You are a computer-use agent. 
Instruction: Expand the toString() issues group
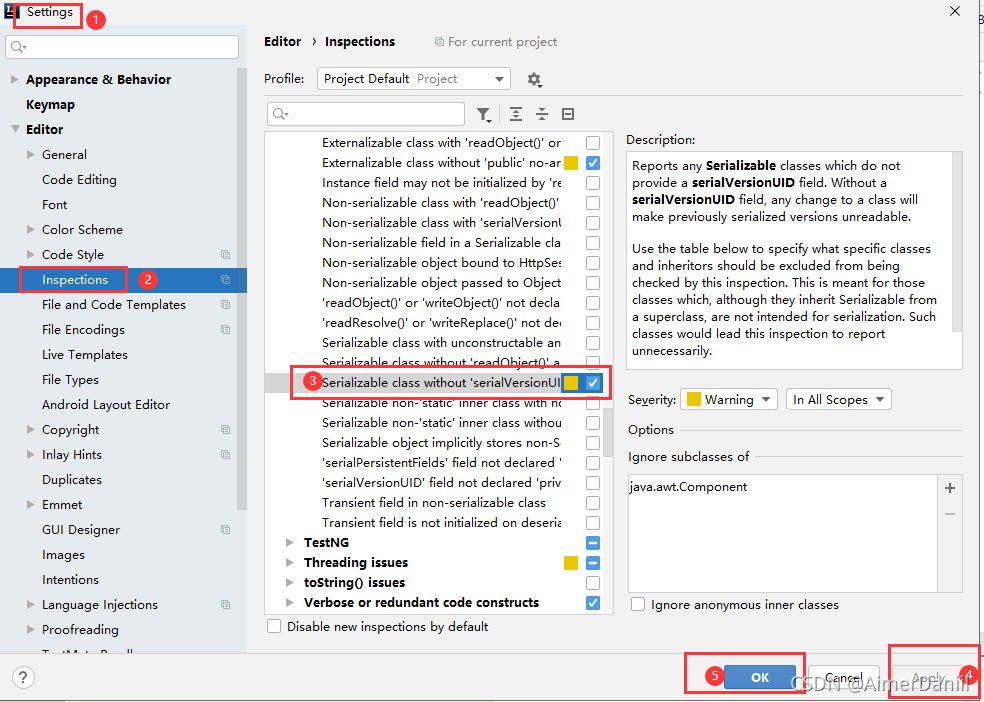pos(289,583)
